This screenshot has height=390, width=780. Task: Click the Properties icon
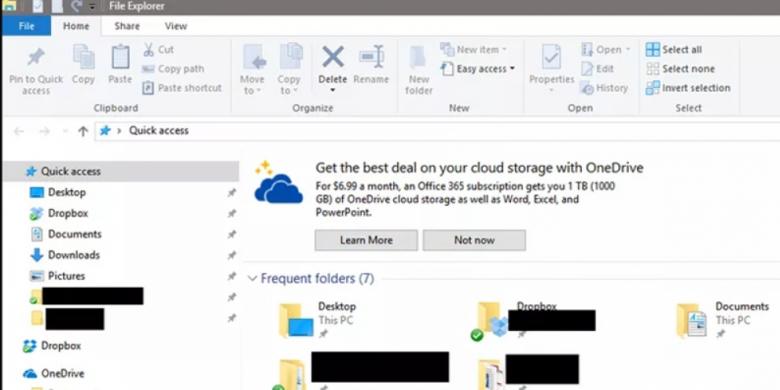coord(552,57)
